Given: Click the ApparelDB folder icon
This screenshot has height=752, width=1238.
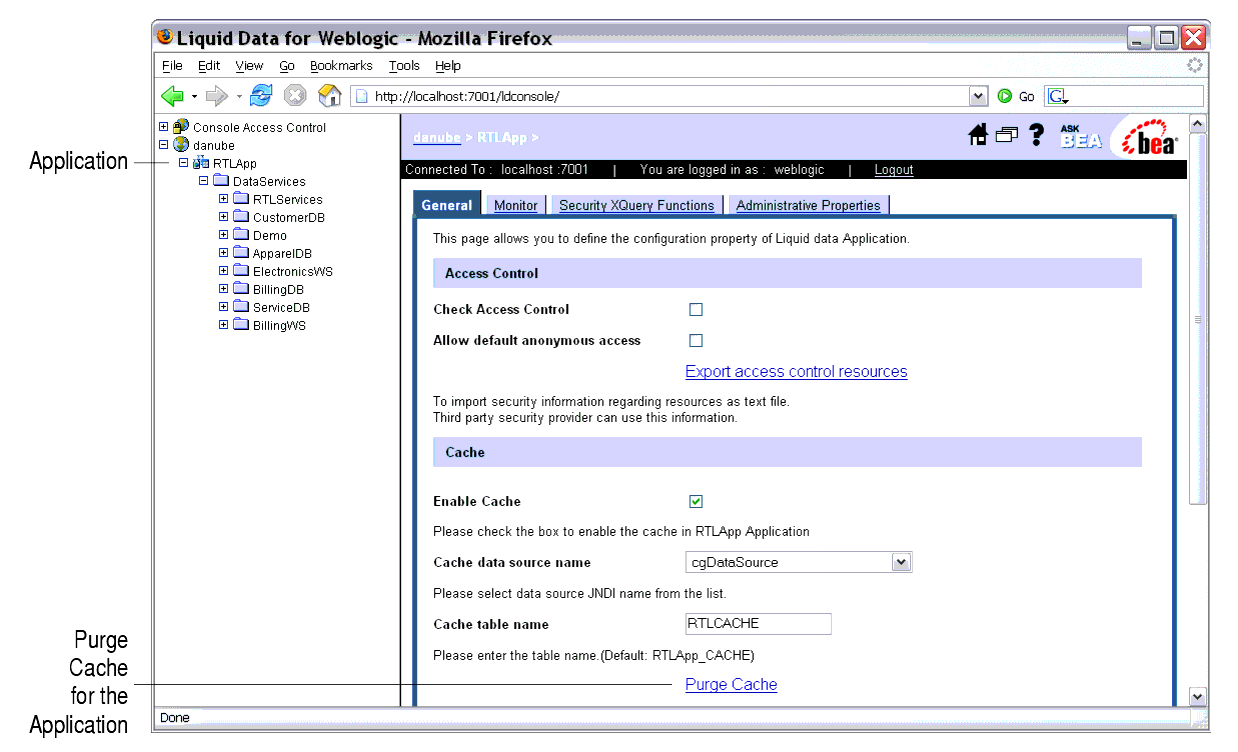Looking at the screenshot, I should (x=241, y=253).
